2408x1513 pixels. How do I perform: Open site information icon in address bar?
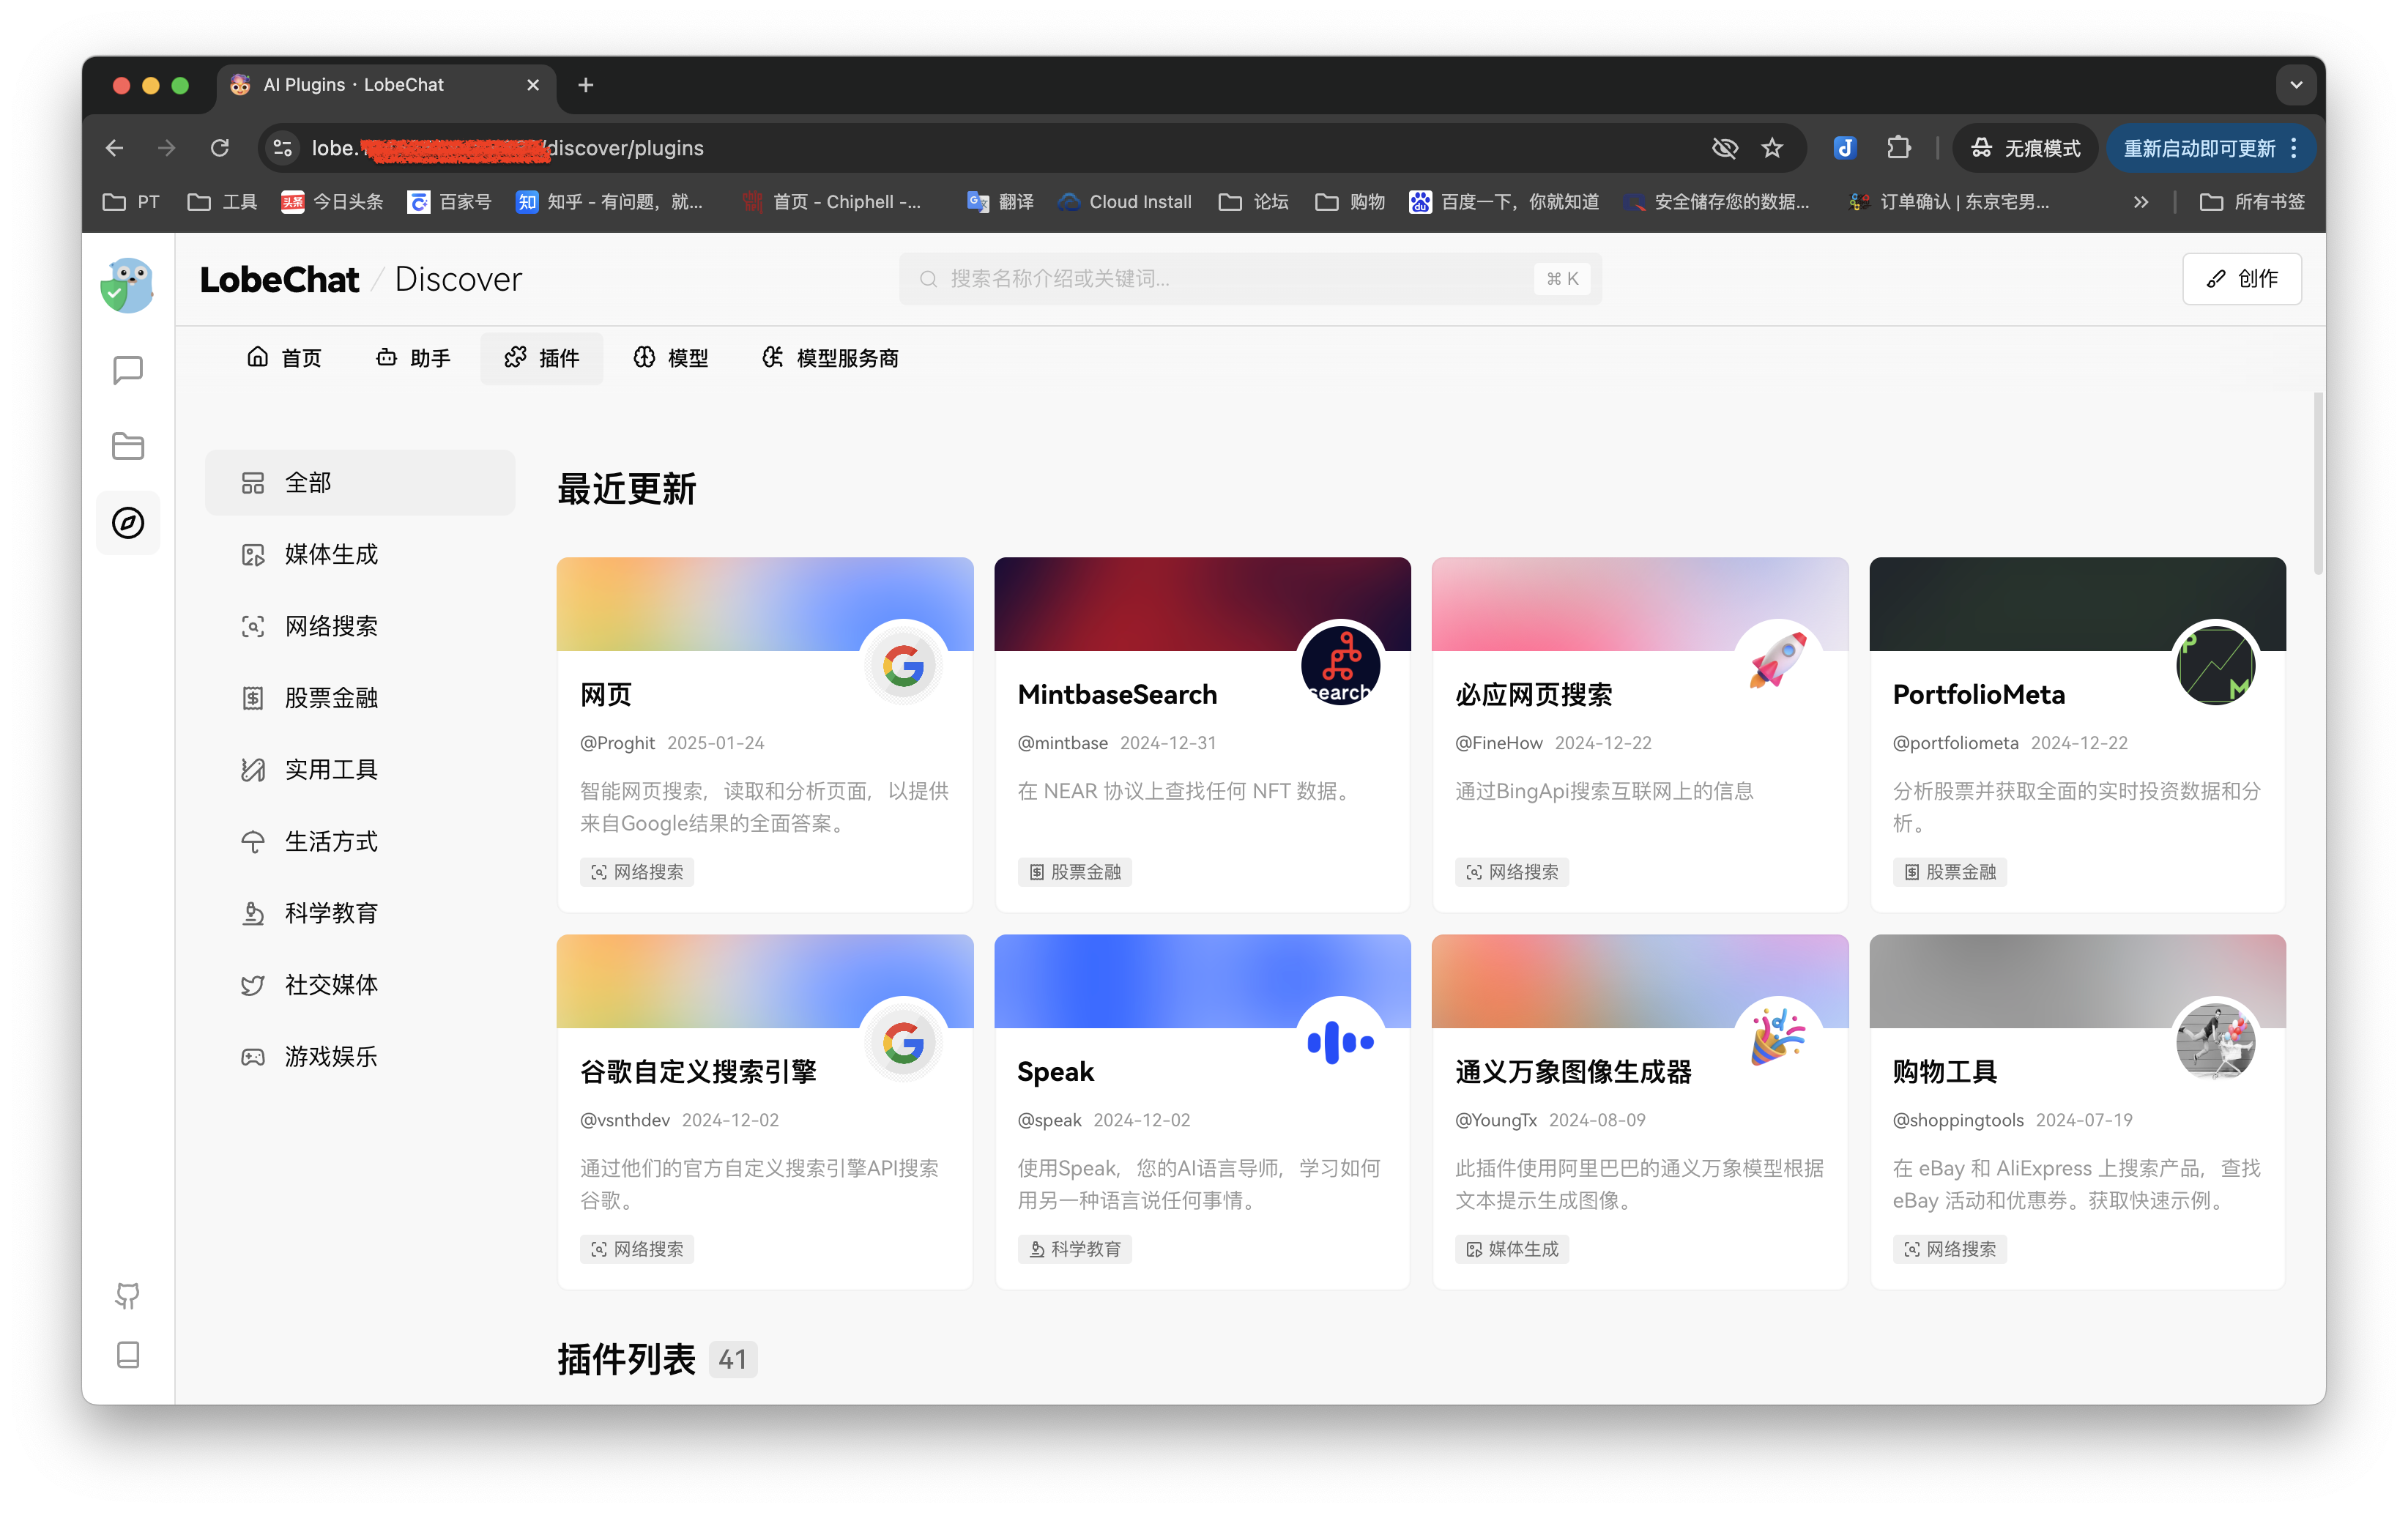[x=283, y=148]
